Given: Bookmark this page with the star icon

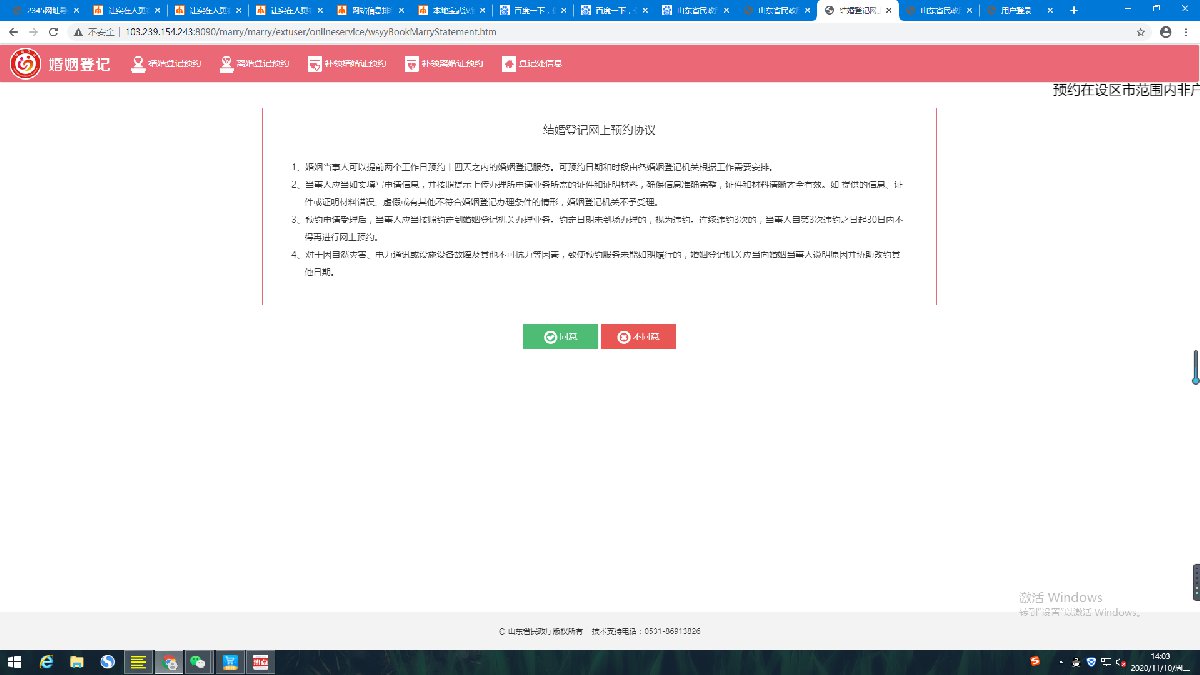Looking at the screenshot, I should [x=1141, y=32].
